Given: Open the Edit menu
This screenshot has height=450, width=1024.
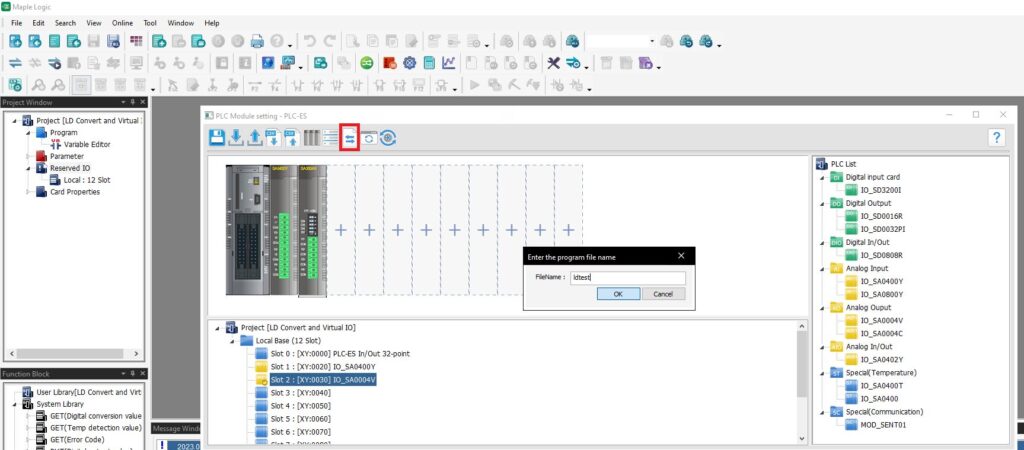Looking at the screenshot, I should pos(39,23).
